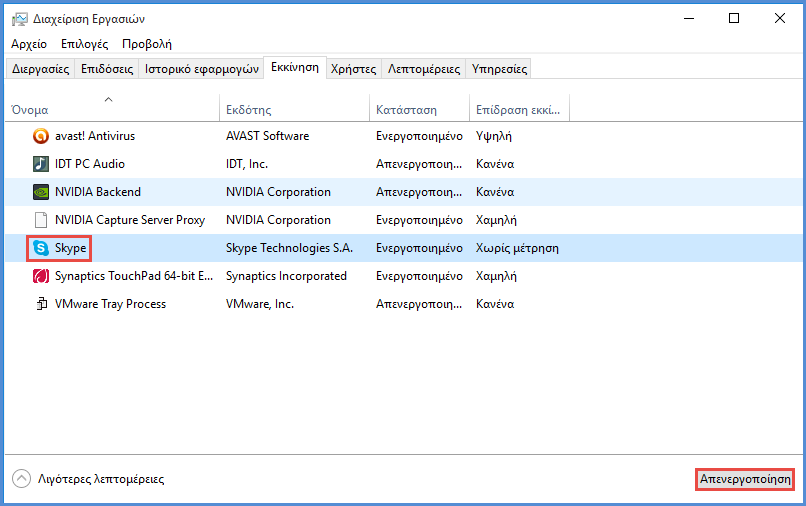Click the VMware Tray Process icon
Viewport: 806px width, 506px height.
(41, 304)
